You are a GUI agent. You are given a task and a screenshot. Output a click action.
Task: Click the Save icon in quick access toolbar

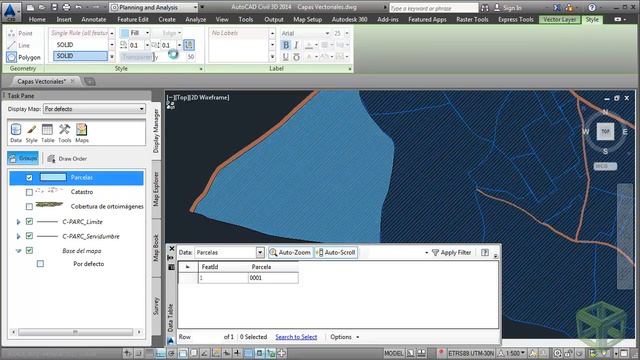(54, 7)
